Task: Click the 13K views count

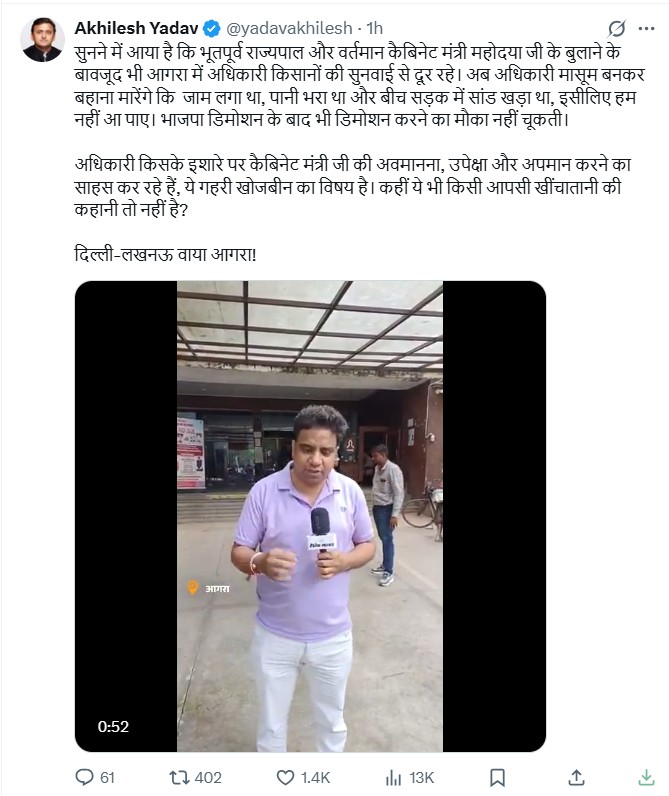Action: (x=421, y=778)
